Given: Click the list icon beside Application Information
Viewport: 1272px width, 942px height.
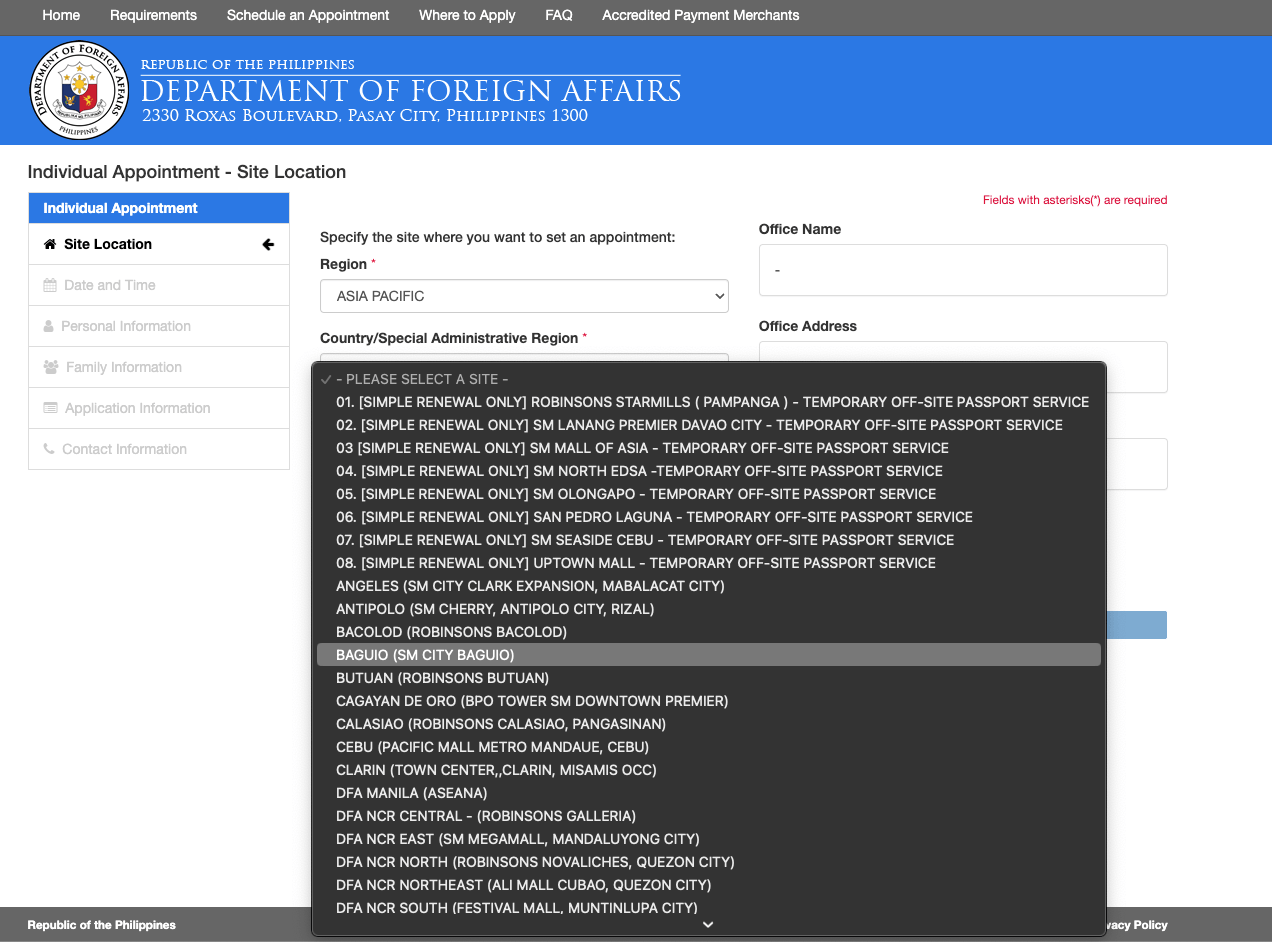Looking at the screenshot, I should click(50, 408).
